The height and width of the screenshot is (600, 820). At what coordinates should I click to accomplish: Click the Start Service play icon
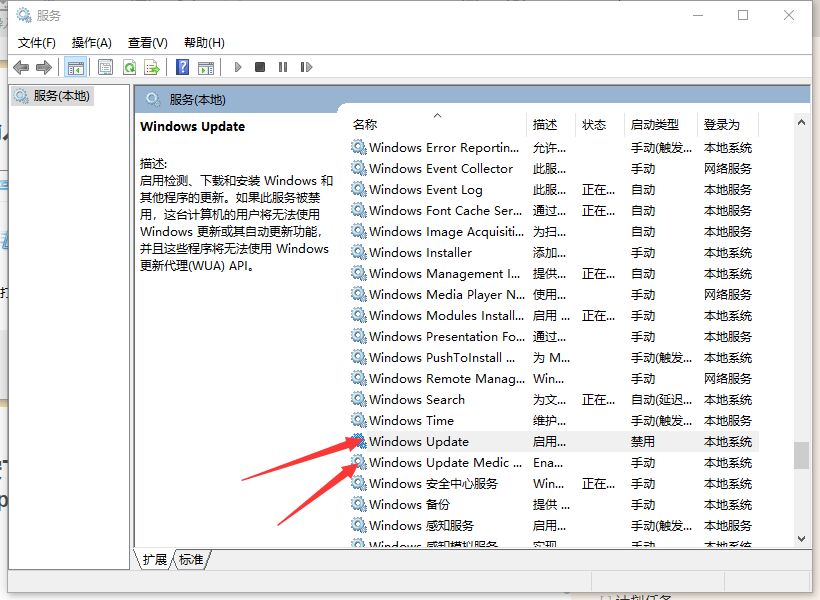tap(238, 67)
